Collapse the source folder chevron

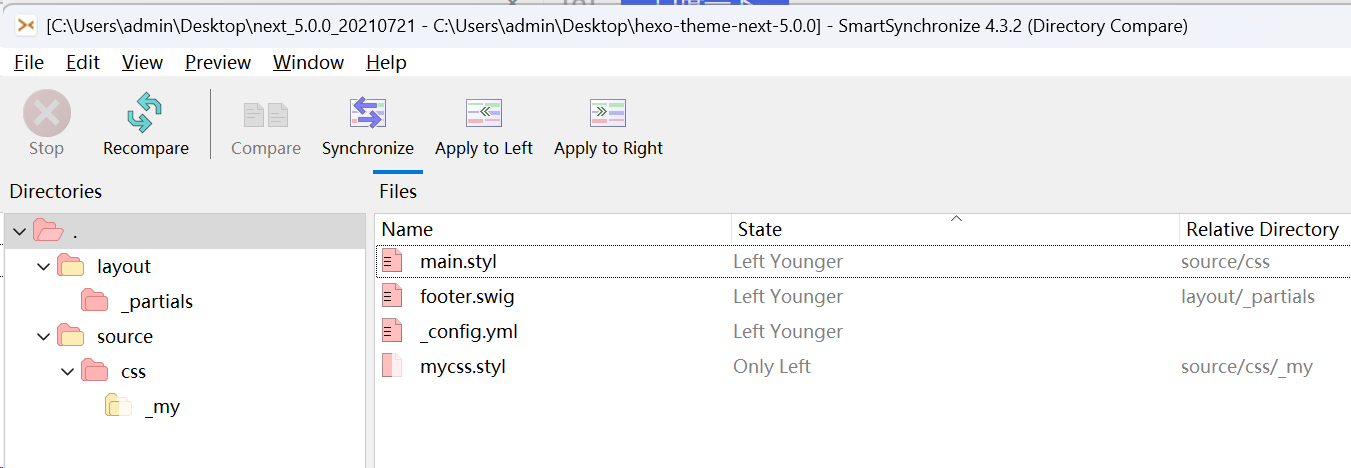coord(43,337)
